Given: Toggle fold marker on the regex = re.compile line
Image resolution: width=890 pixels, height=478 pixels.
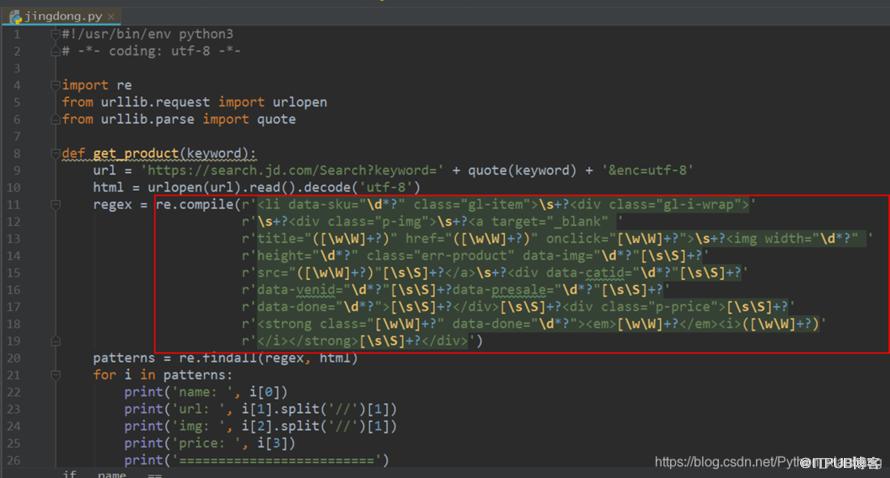Looking at the screenshot, I should pyautogui.click(x=55, y=204).
